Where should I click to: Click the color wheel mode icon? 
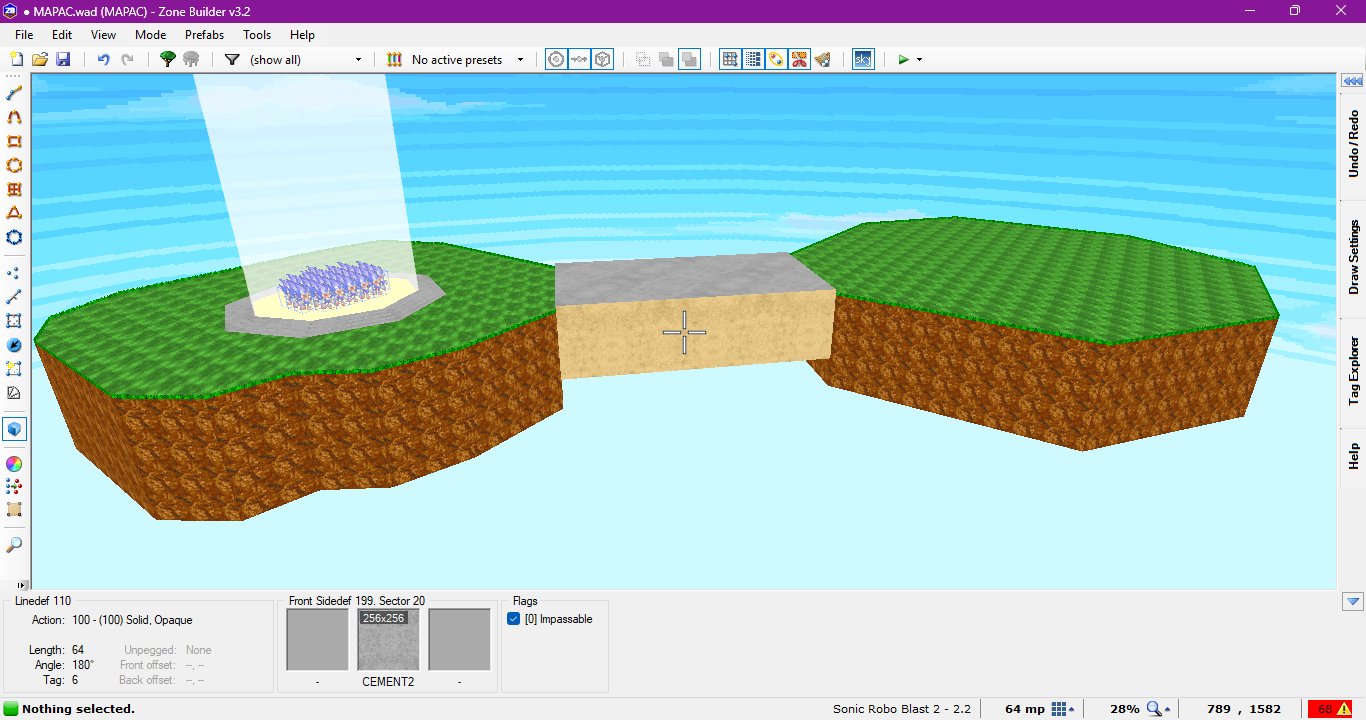14,463
